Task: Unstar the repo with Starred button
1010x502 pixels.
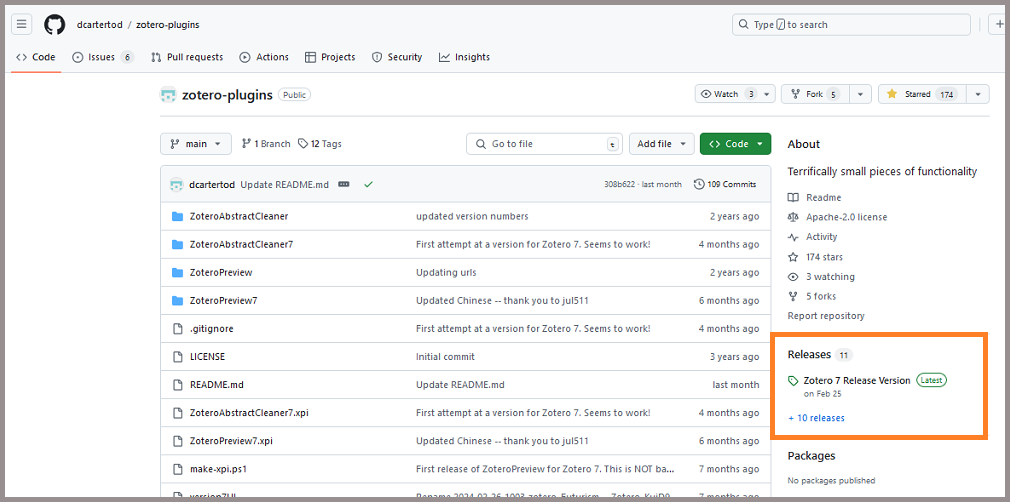Action: point(922,94)
